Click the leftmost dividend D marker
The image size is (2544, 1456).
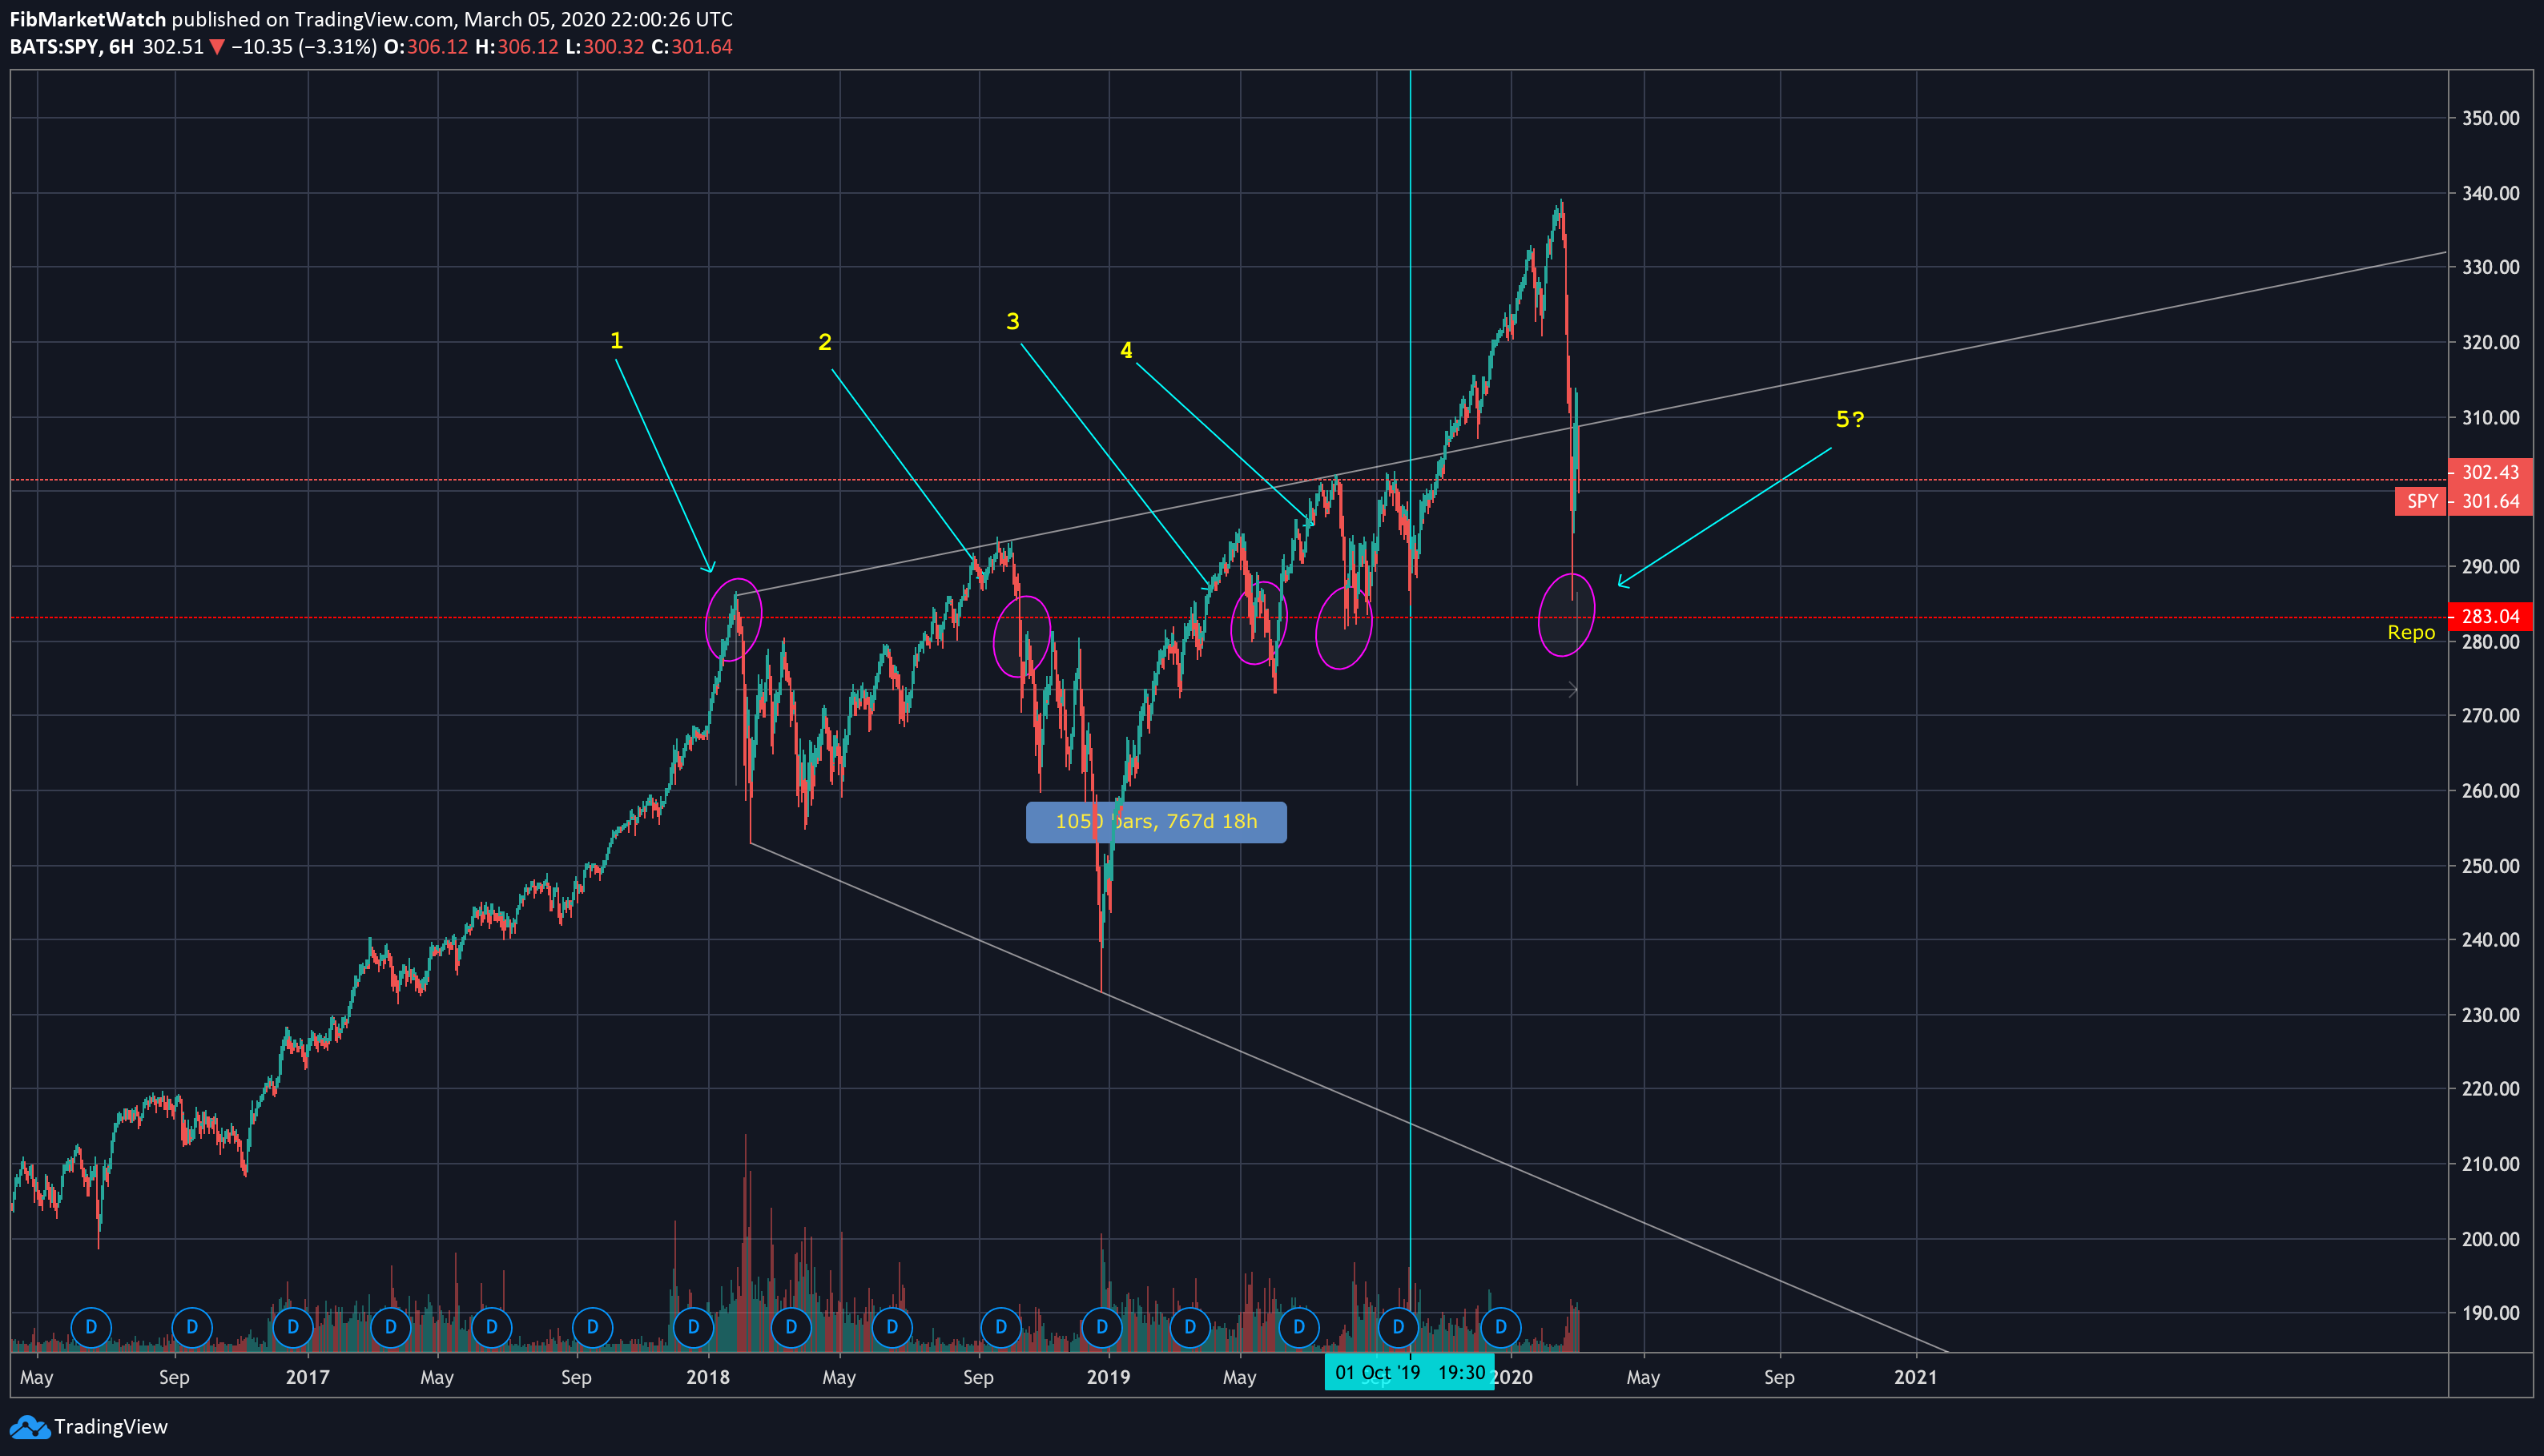[x=91, y=1327]
